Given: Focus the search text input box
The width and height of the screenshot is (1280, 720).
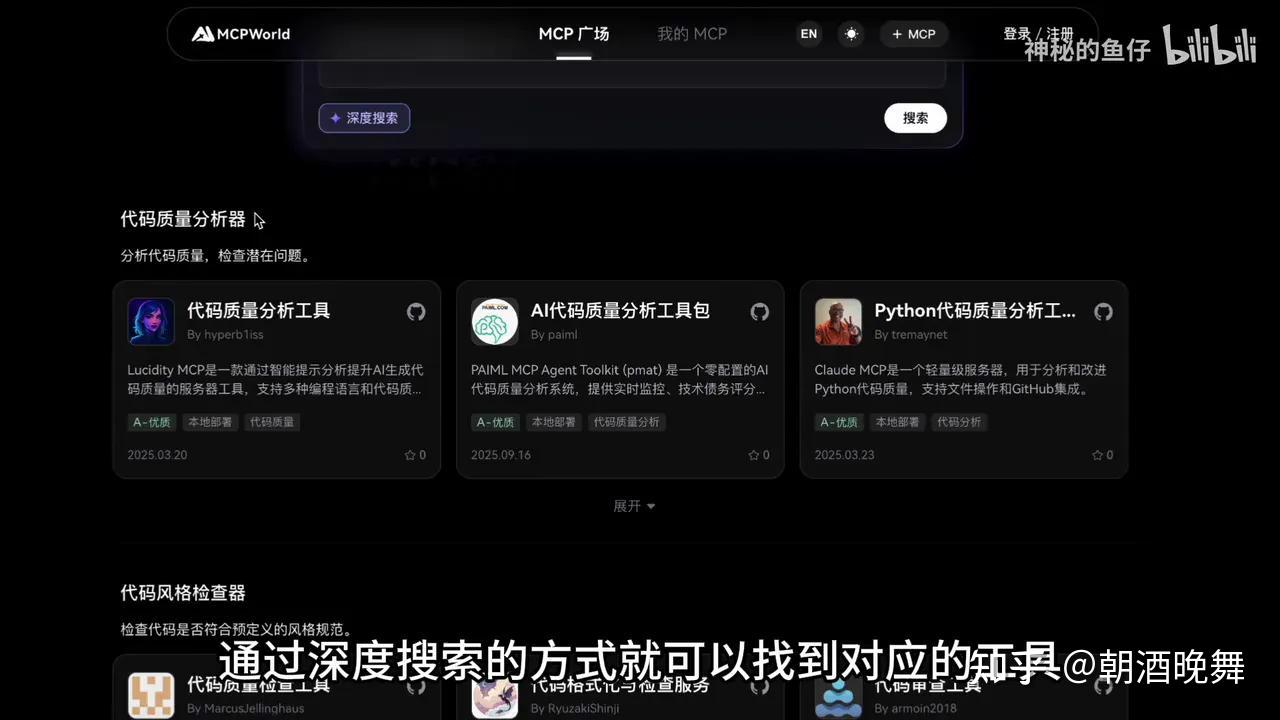Looking at the screenshot, I should (x=632, y=73).
